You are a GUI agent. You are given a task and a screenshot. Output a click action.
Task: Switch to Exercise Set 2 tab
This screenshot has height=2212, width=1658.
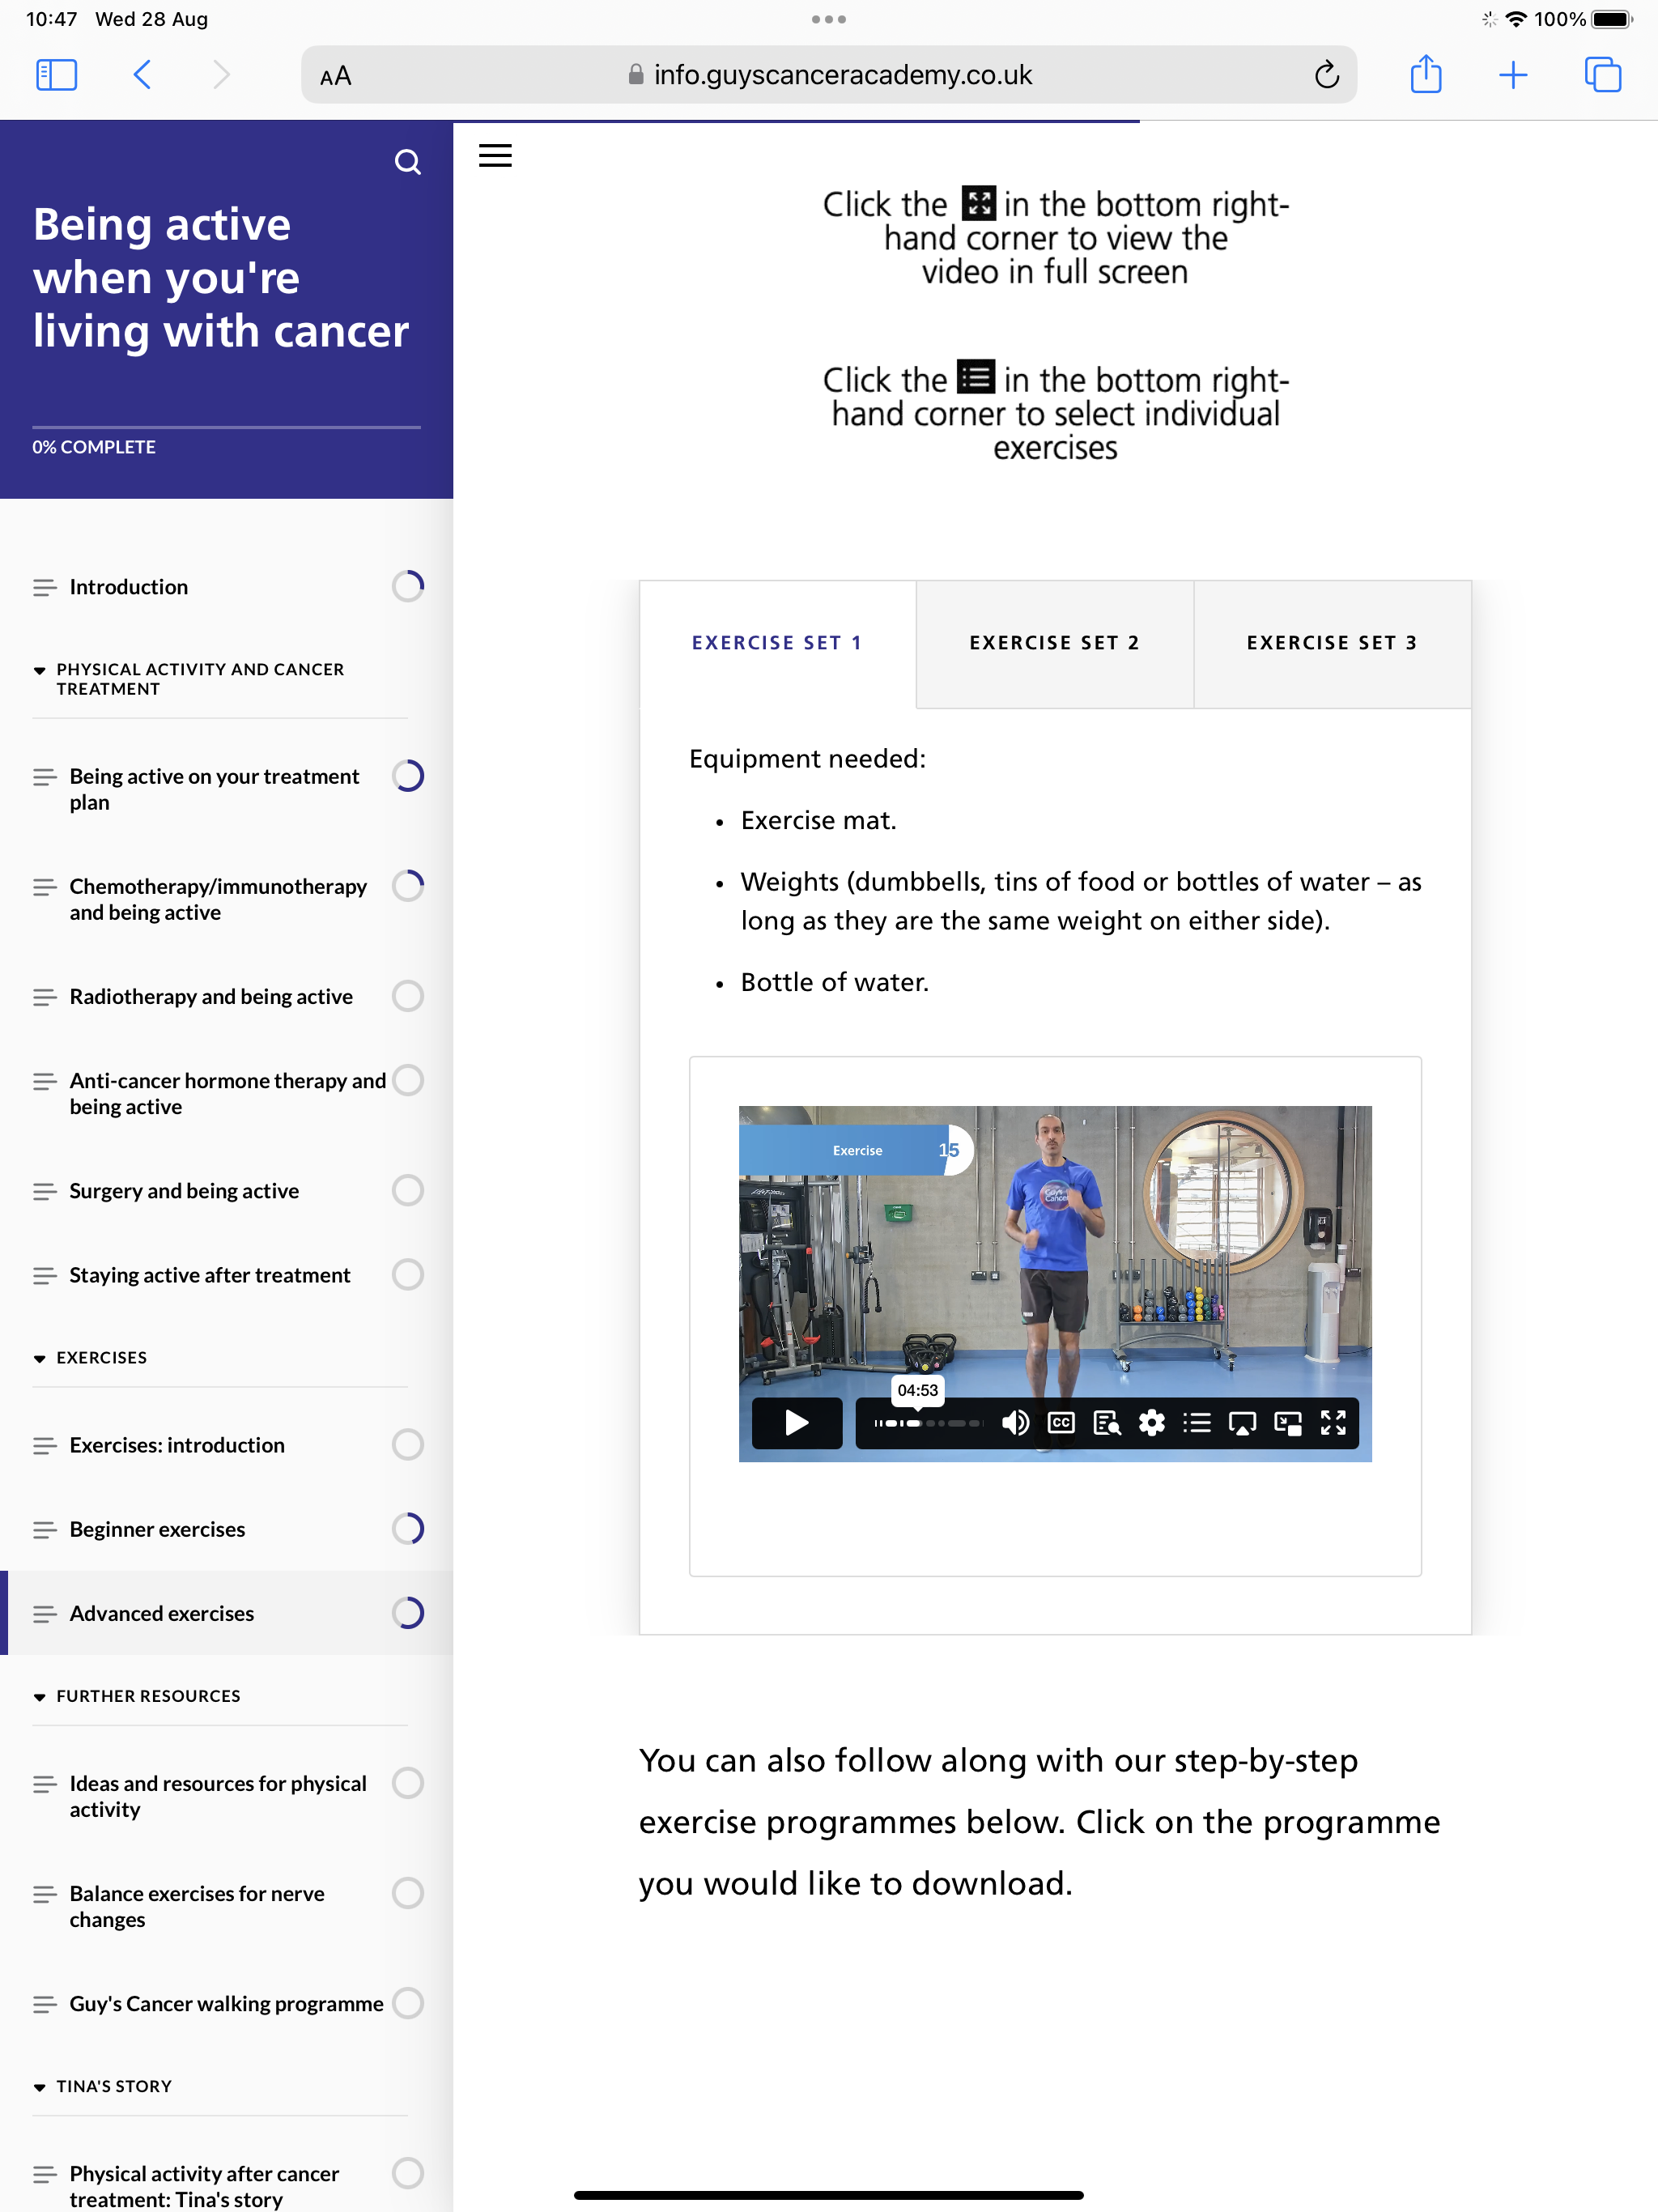(x=1054, y=643)
